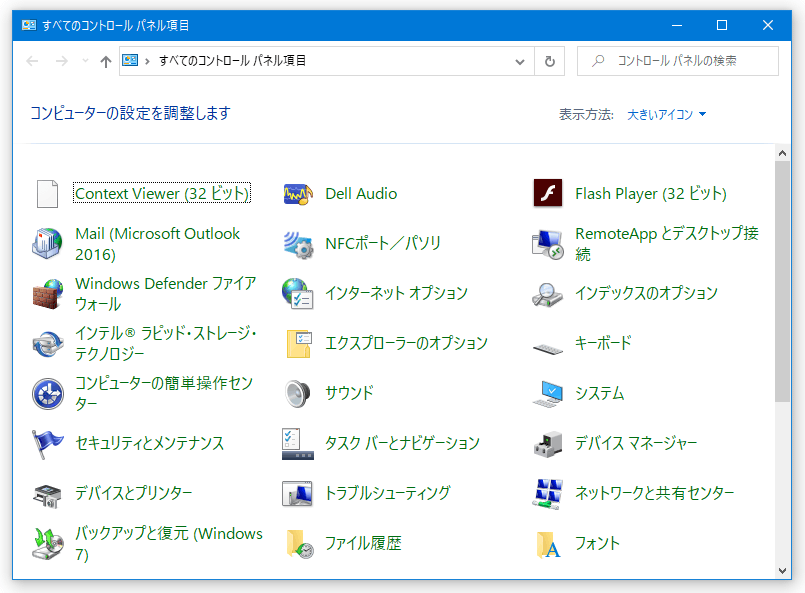Viewport: 805px width, 593px height.
Task: Open the Flash Player red icon
Action: [x=548, y=193]
